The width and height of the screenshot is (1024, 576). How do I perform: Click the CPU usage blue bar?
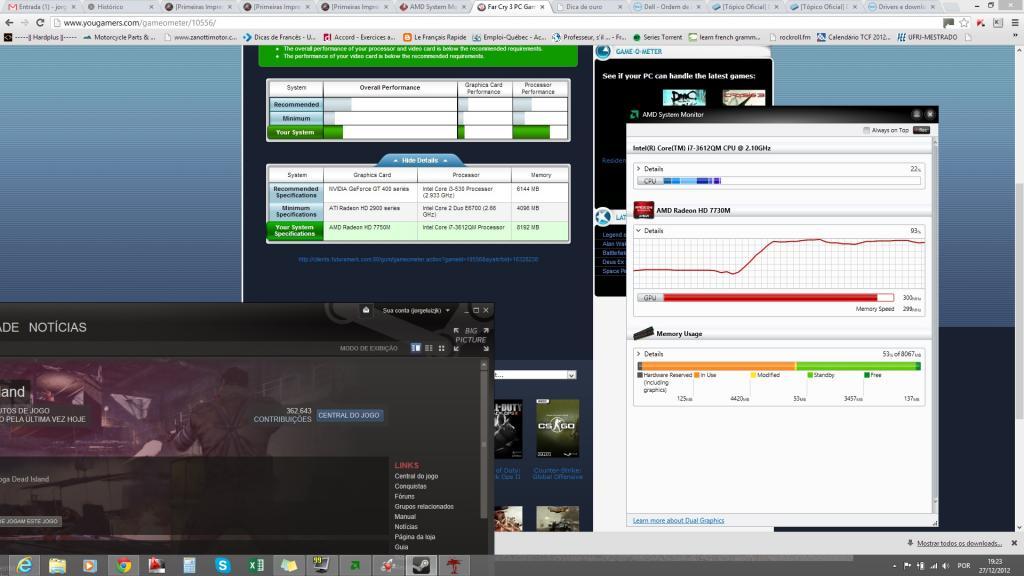792,181
